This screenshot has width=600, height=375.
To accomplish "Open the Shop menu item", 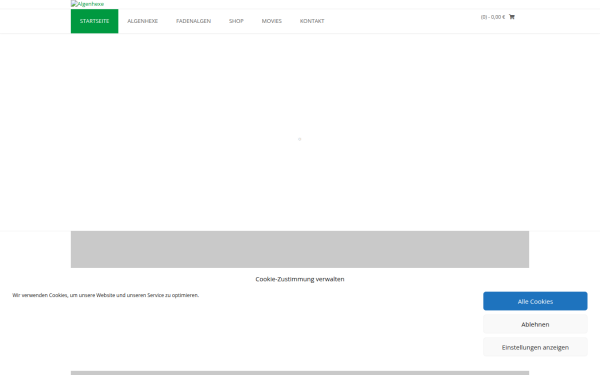I will (236, 21).
